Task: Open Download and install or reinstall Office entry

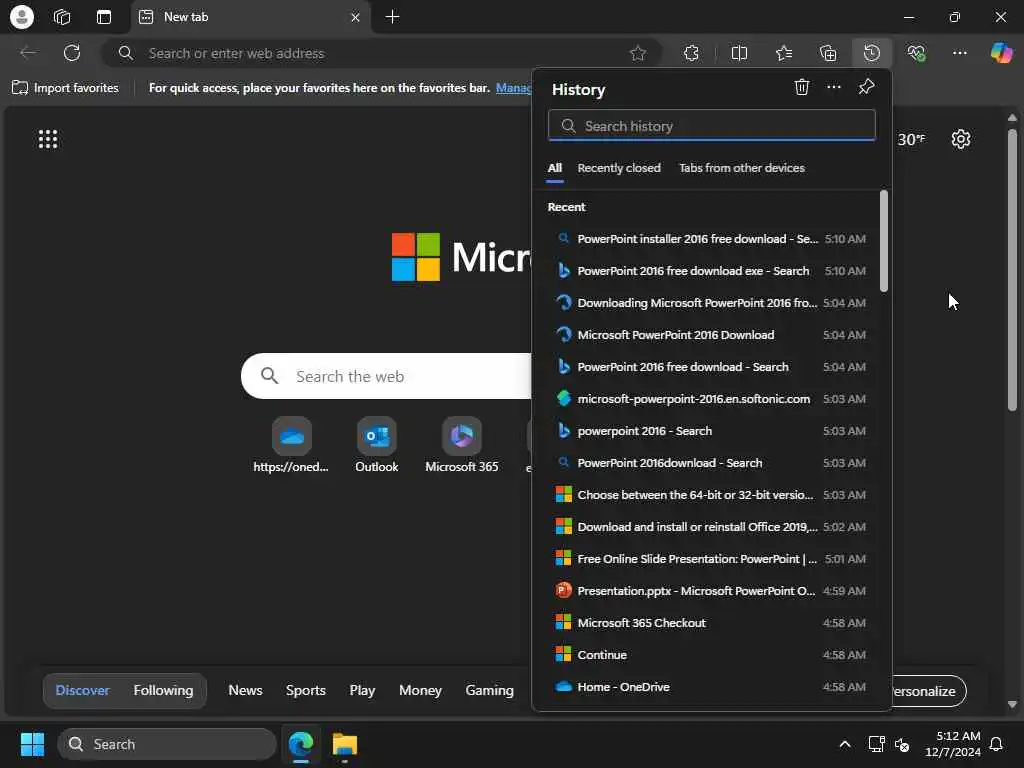Action: (x=711, y=527)
